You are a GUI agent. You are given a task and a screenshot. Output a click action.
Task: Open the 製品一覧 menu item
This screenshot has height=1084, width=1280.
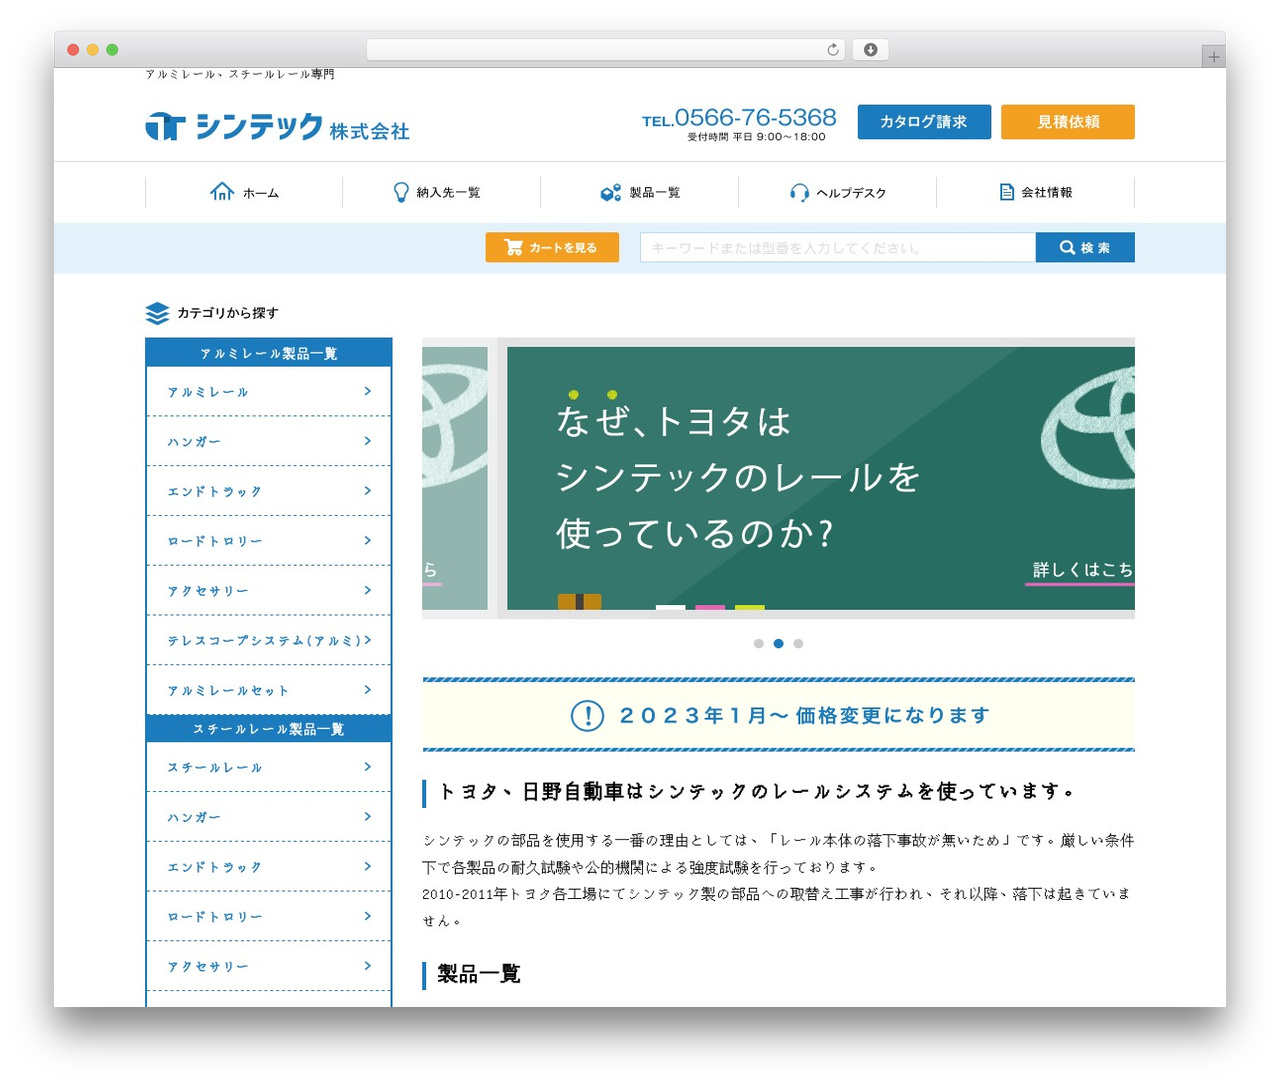[x=639, y=192]
